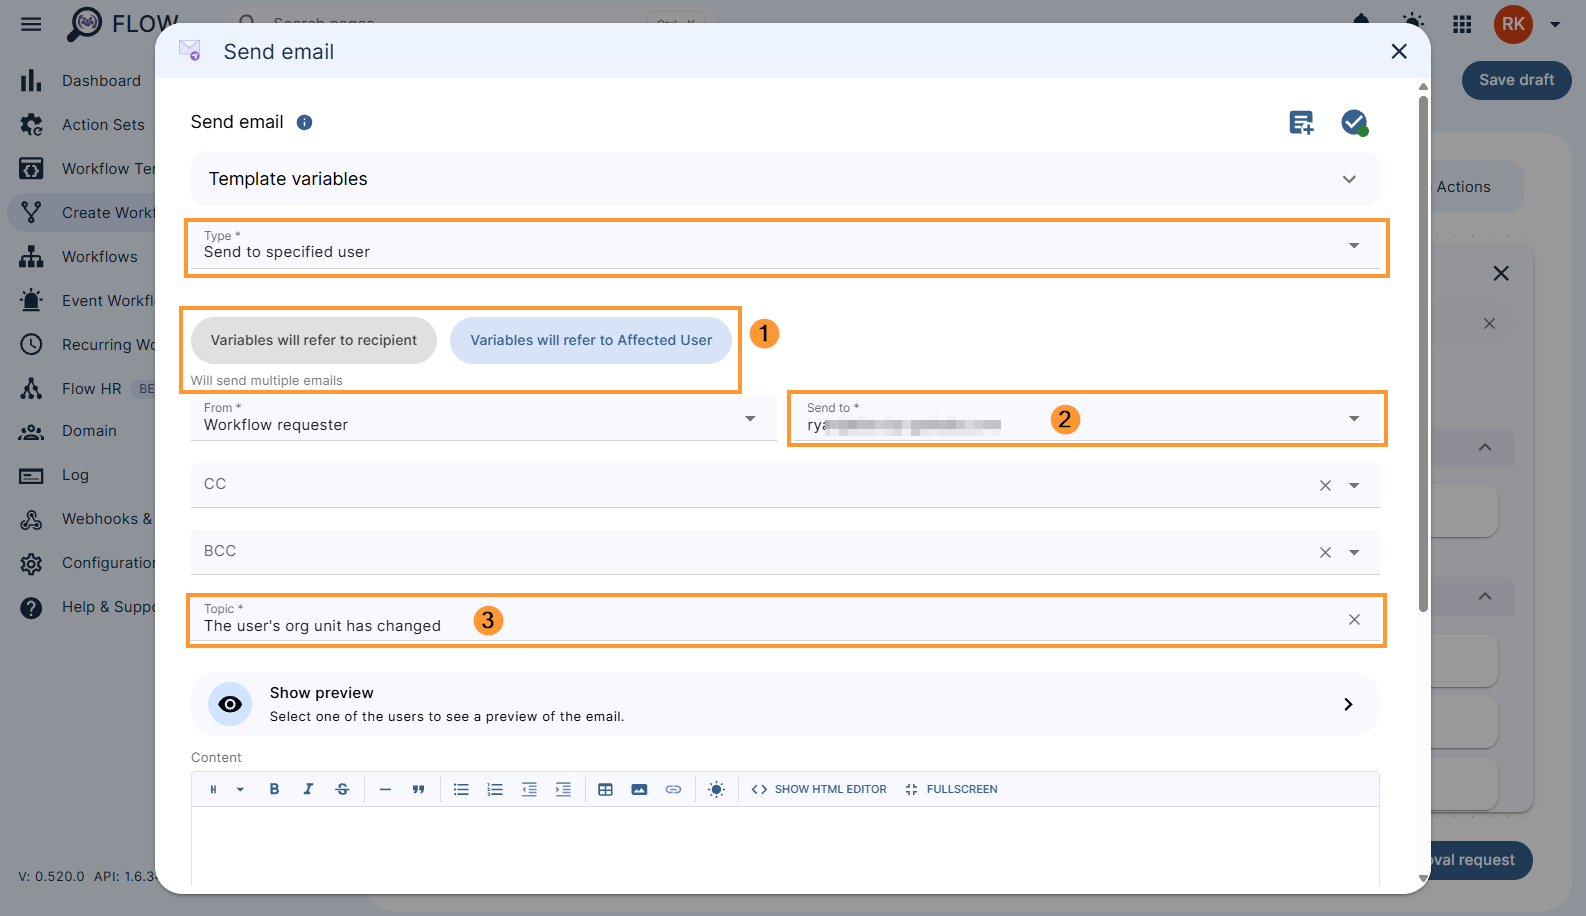
Task: Open Recurring Workflows clock icon
Action: tap(31, 345)
